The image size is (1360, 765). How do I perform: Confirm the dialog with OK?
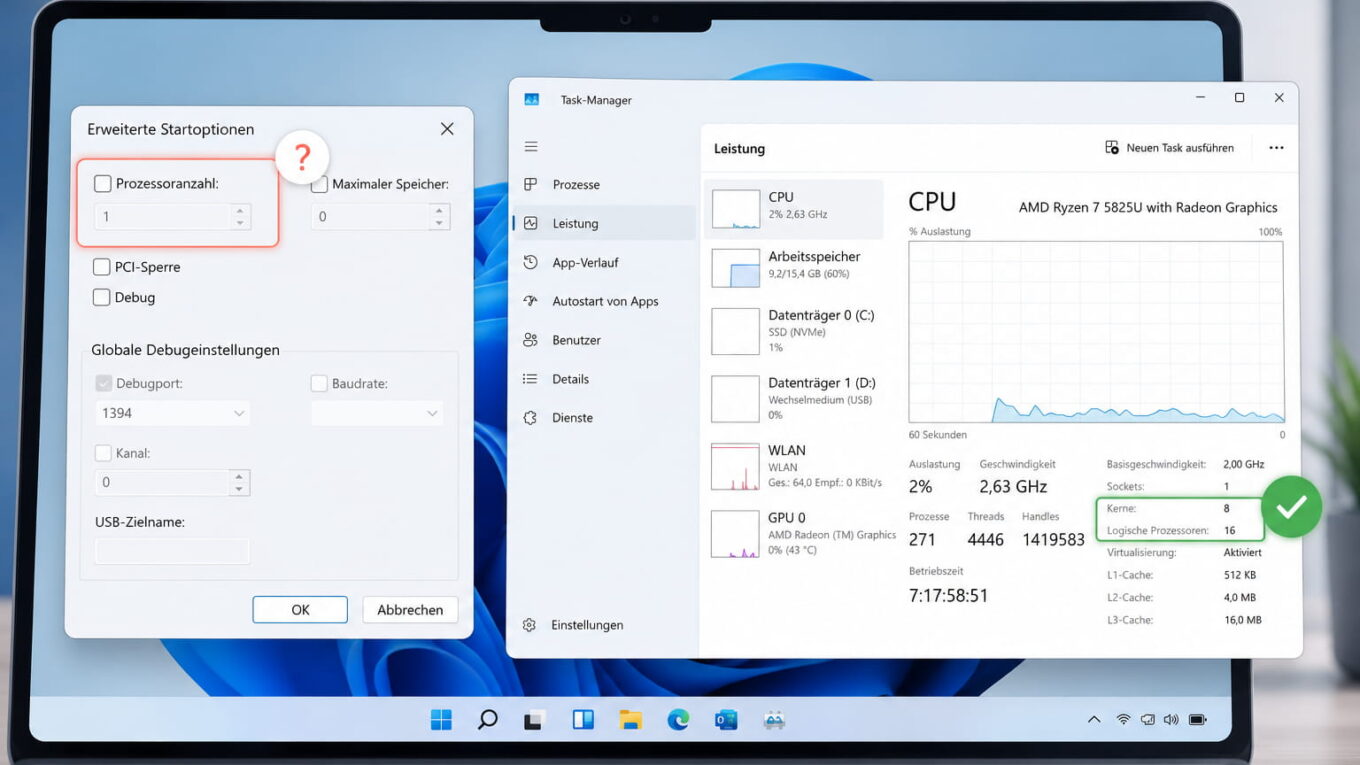point(300,610)
